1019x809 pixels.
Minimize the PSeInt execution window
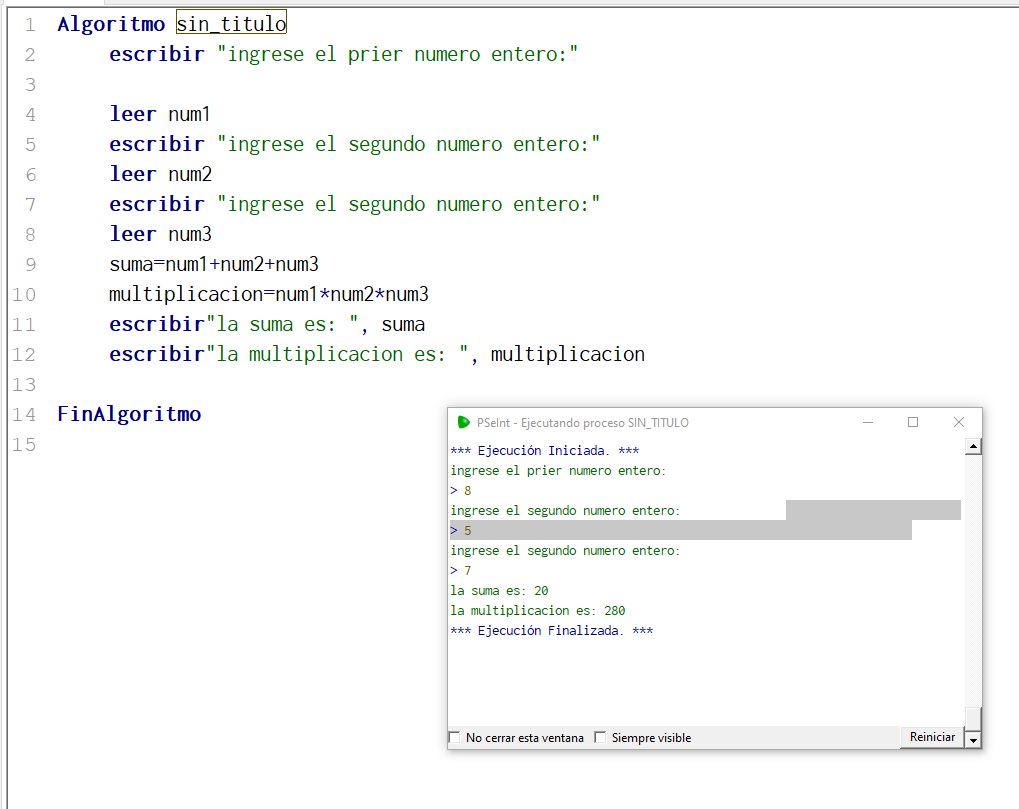click(866, 423)
